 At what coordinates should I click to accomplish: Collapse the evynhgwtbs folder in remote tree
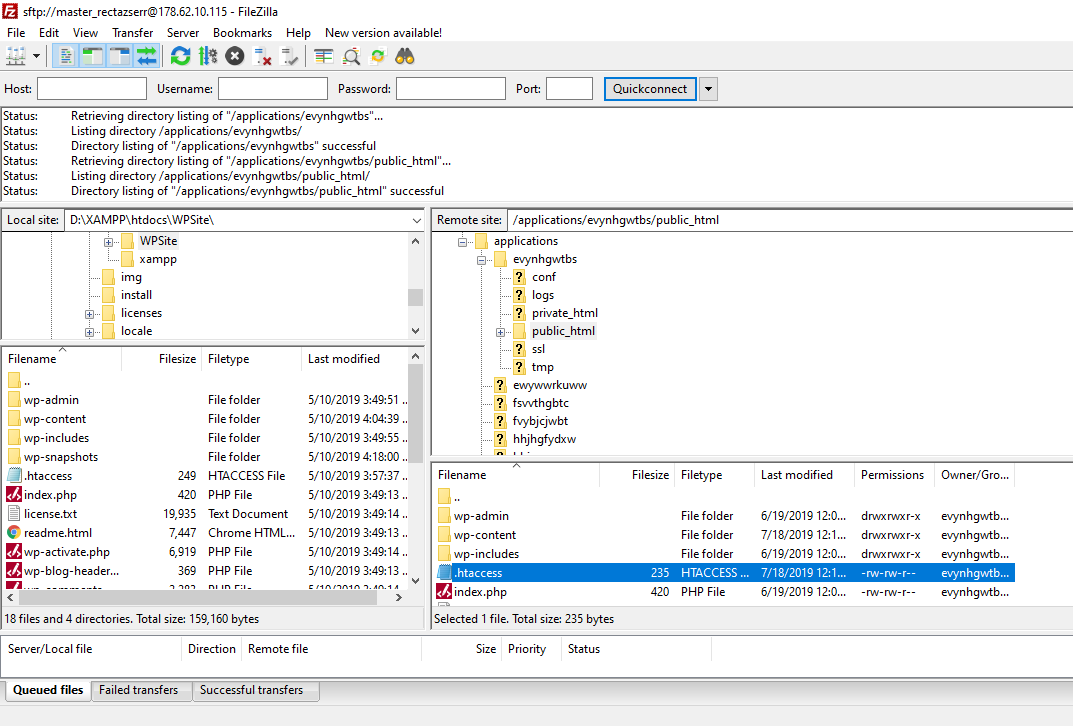click(x=482, y=260)
